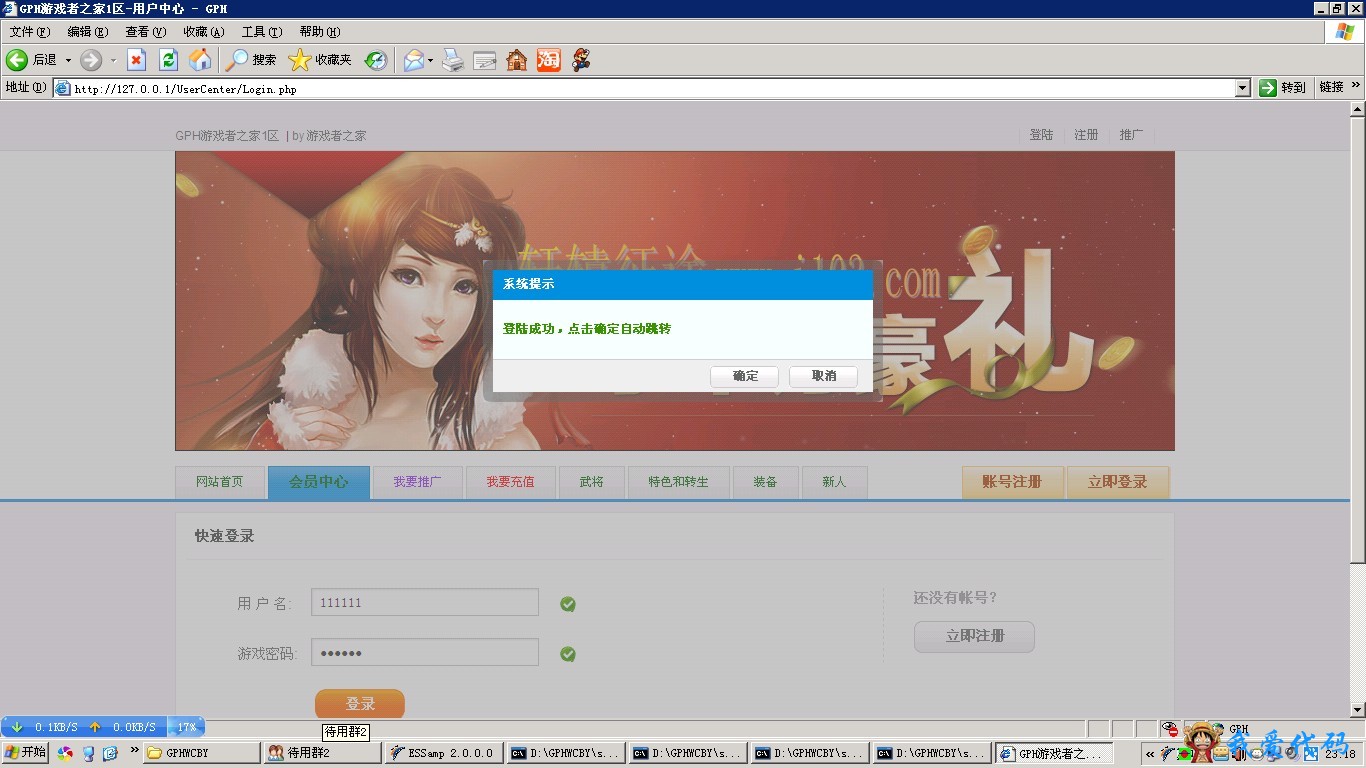Open the 开始 Start menu
This screenshot has width=1366, height=768.
click(26, 753)
